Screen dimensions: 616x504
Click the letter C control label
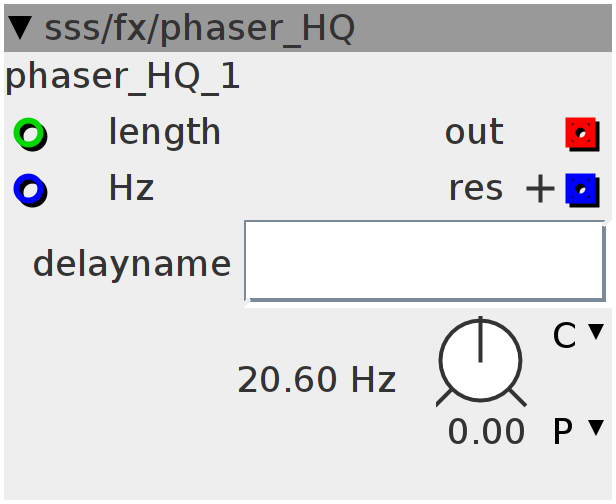tap(564, 335)
